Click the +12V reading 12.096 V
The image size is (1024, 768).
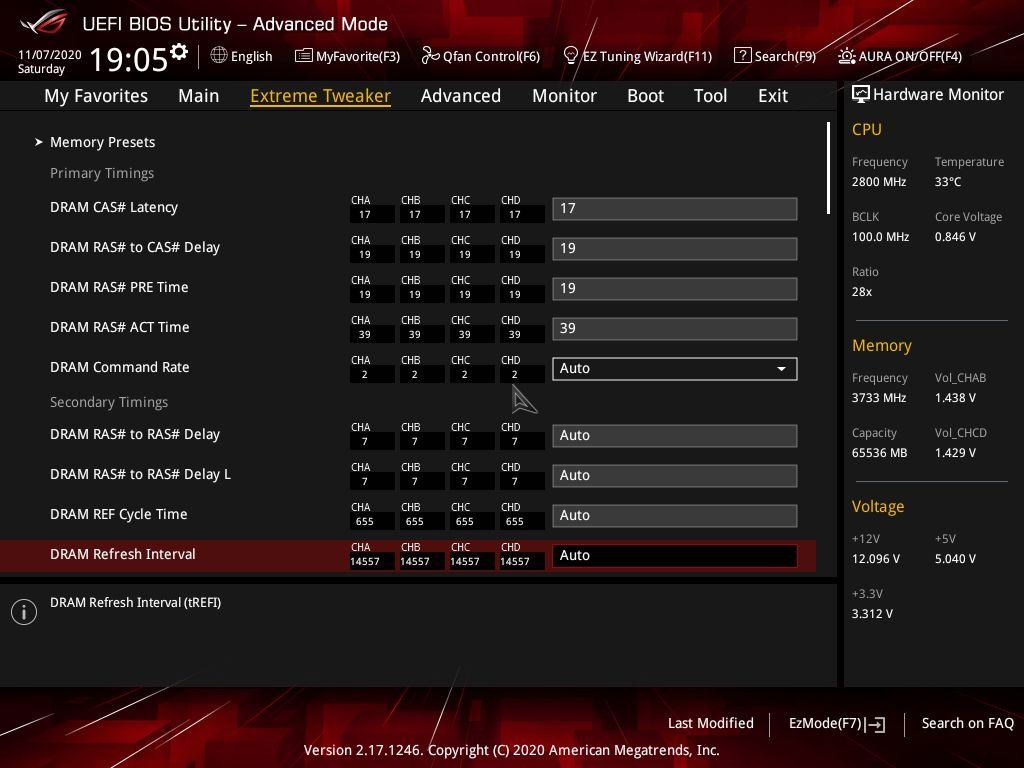pyautogui.click(x=876, y=559)
